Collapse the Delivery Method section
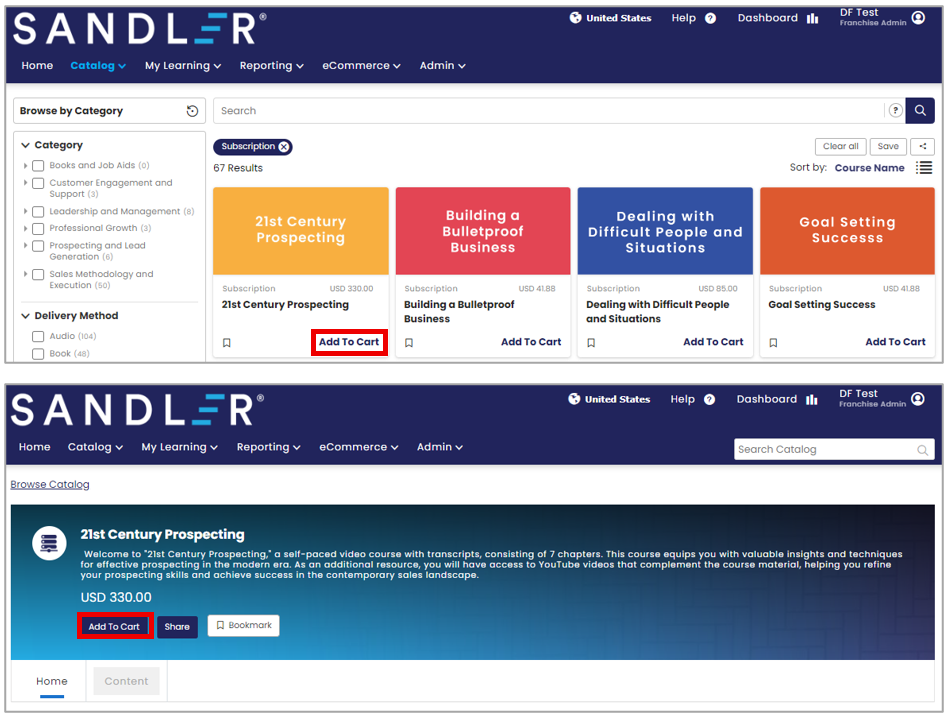 point(26,316)
